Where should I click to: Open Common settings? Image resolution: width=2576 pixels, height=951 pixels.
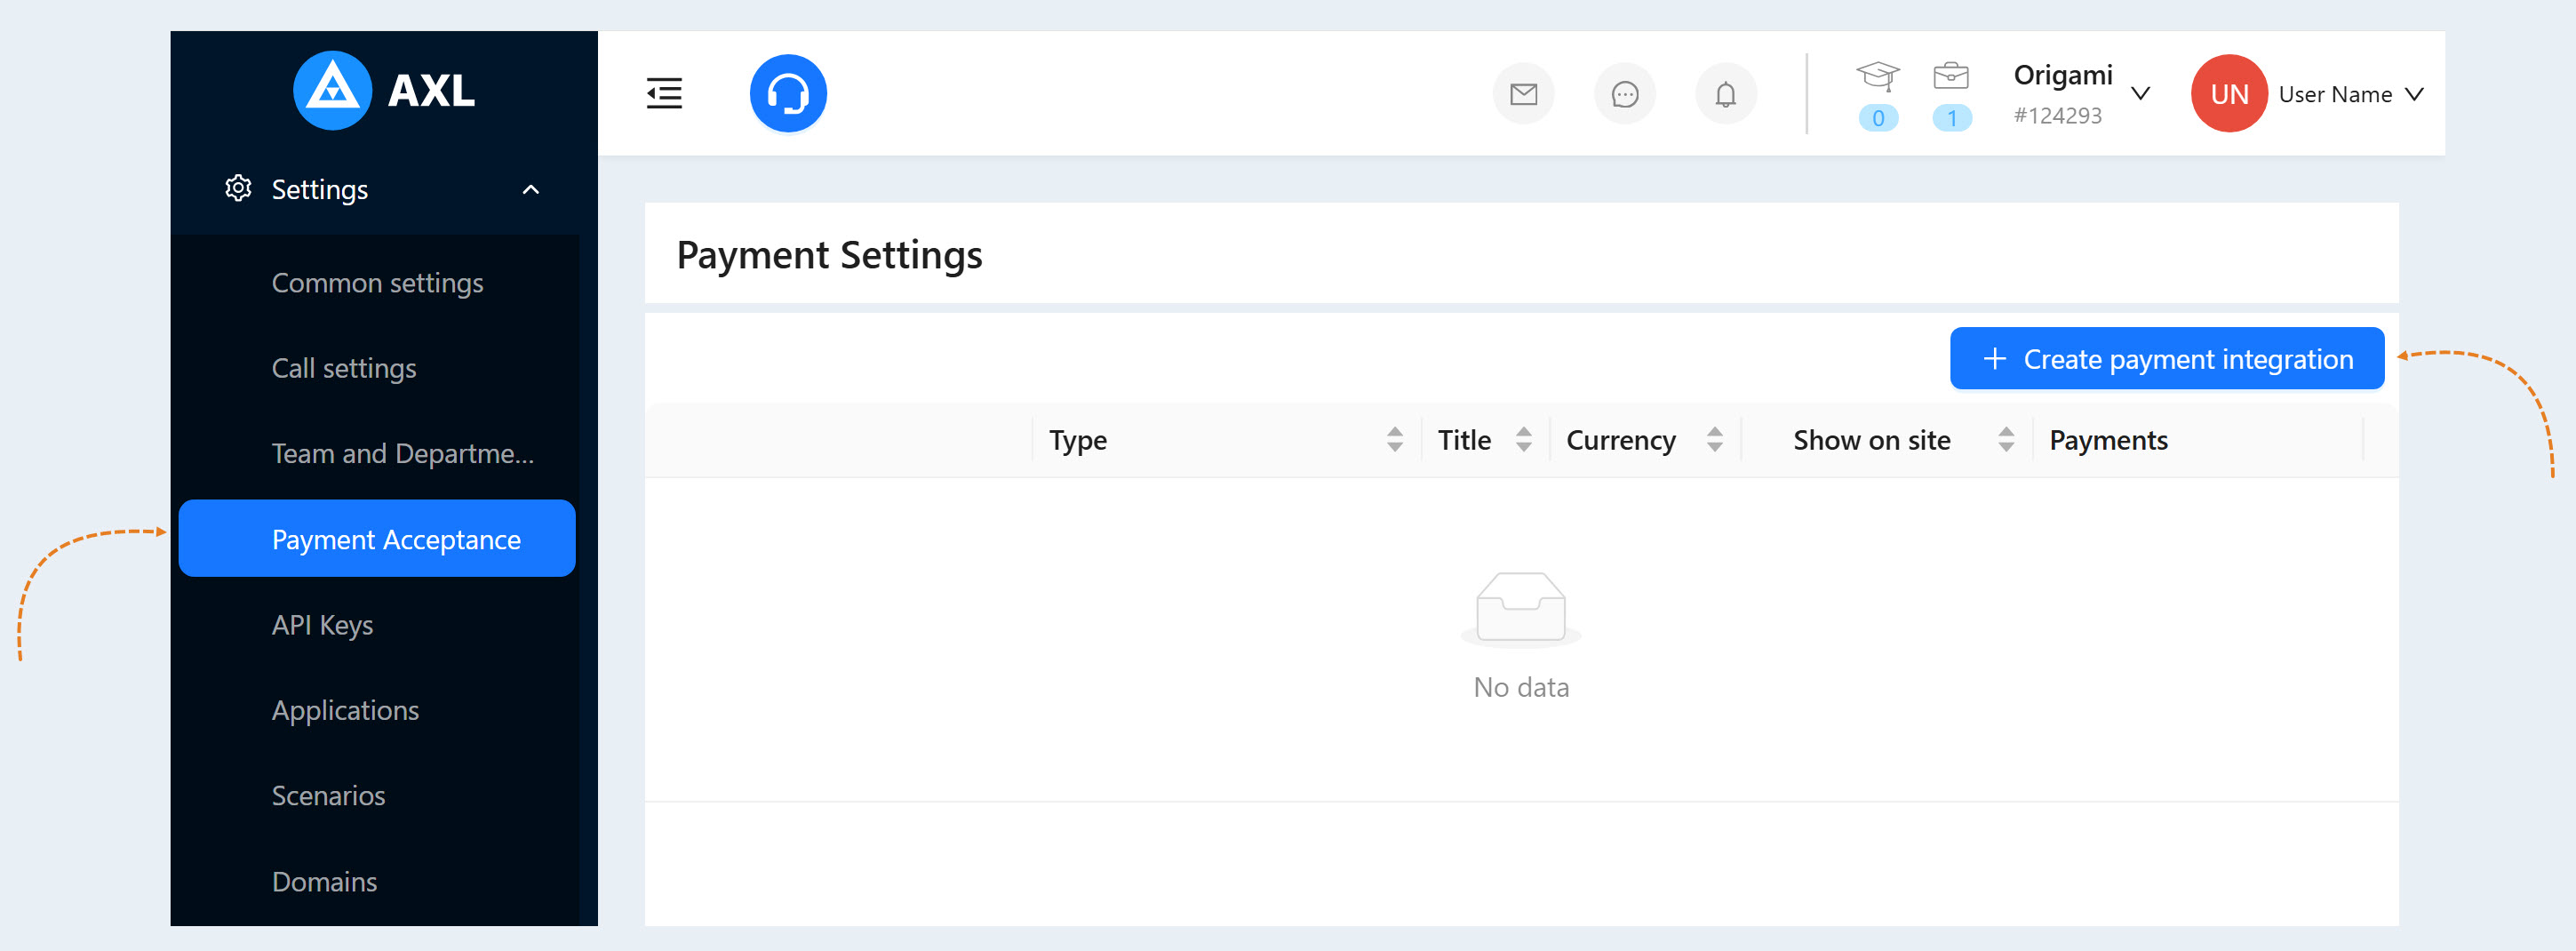[x=378, y=283]
